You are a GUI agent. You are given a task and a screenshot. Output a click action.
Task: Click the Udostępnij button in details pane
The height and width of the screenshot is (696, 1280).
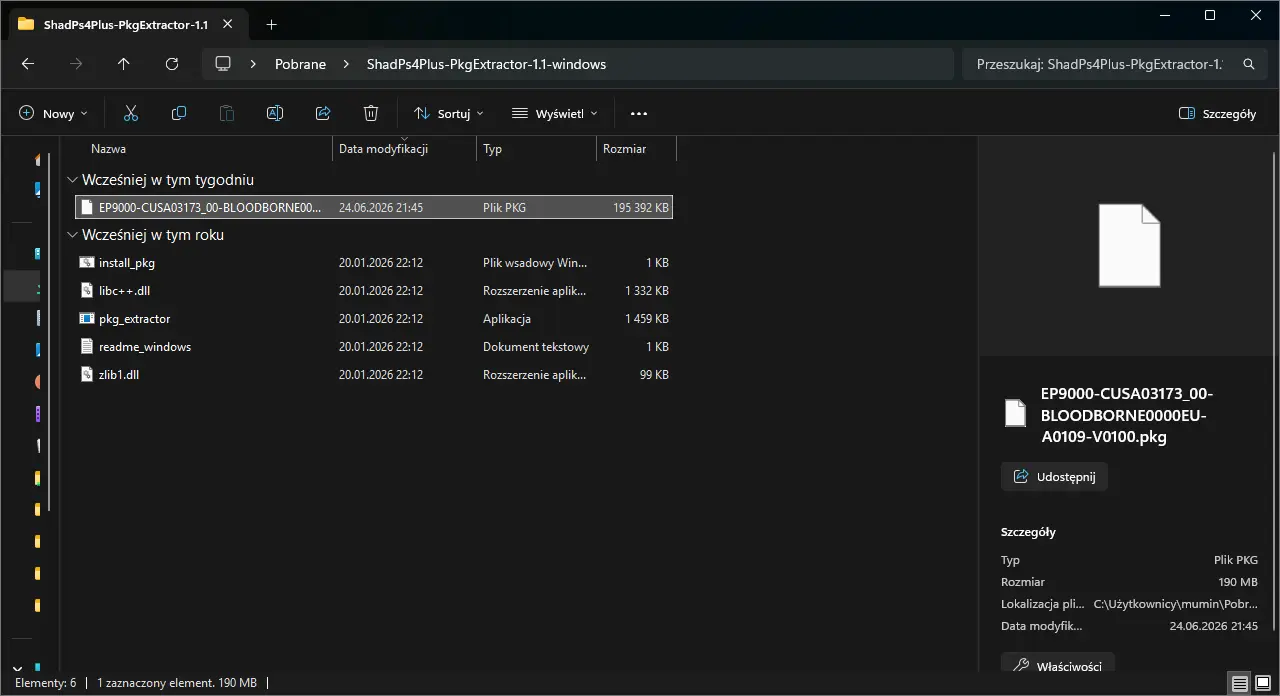[1054, 477]
